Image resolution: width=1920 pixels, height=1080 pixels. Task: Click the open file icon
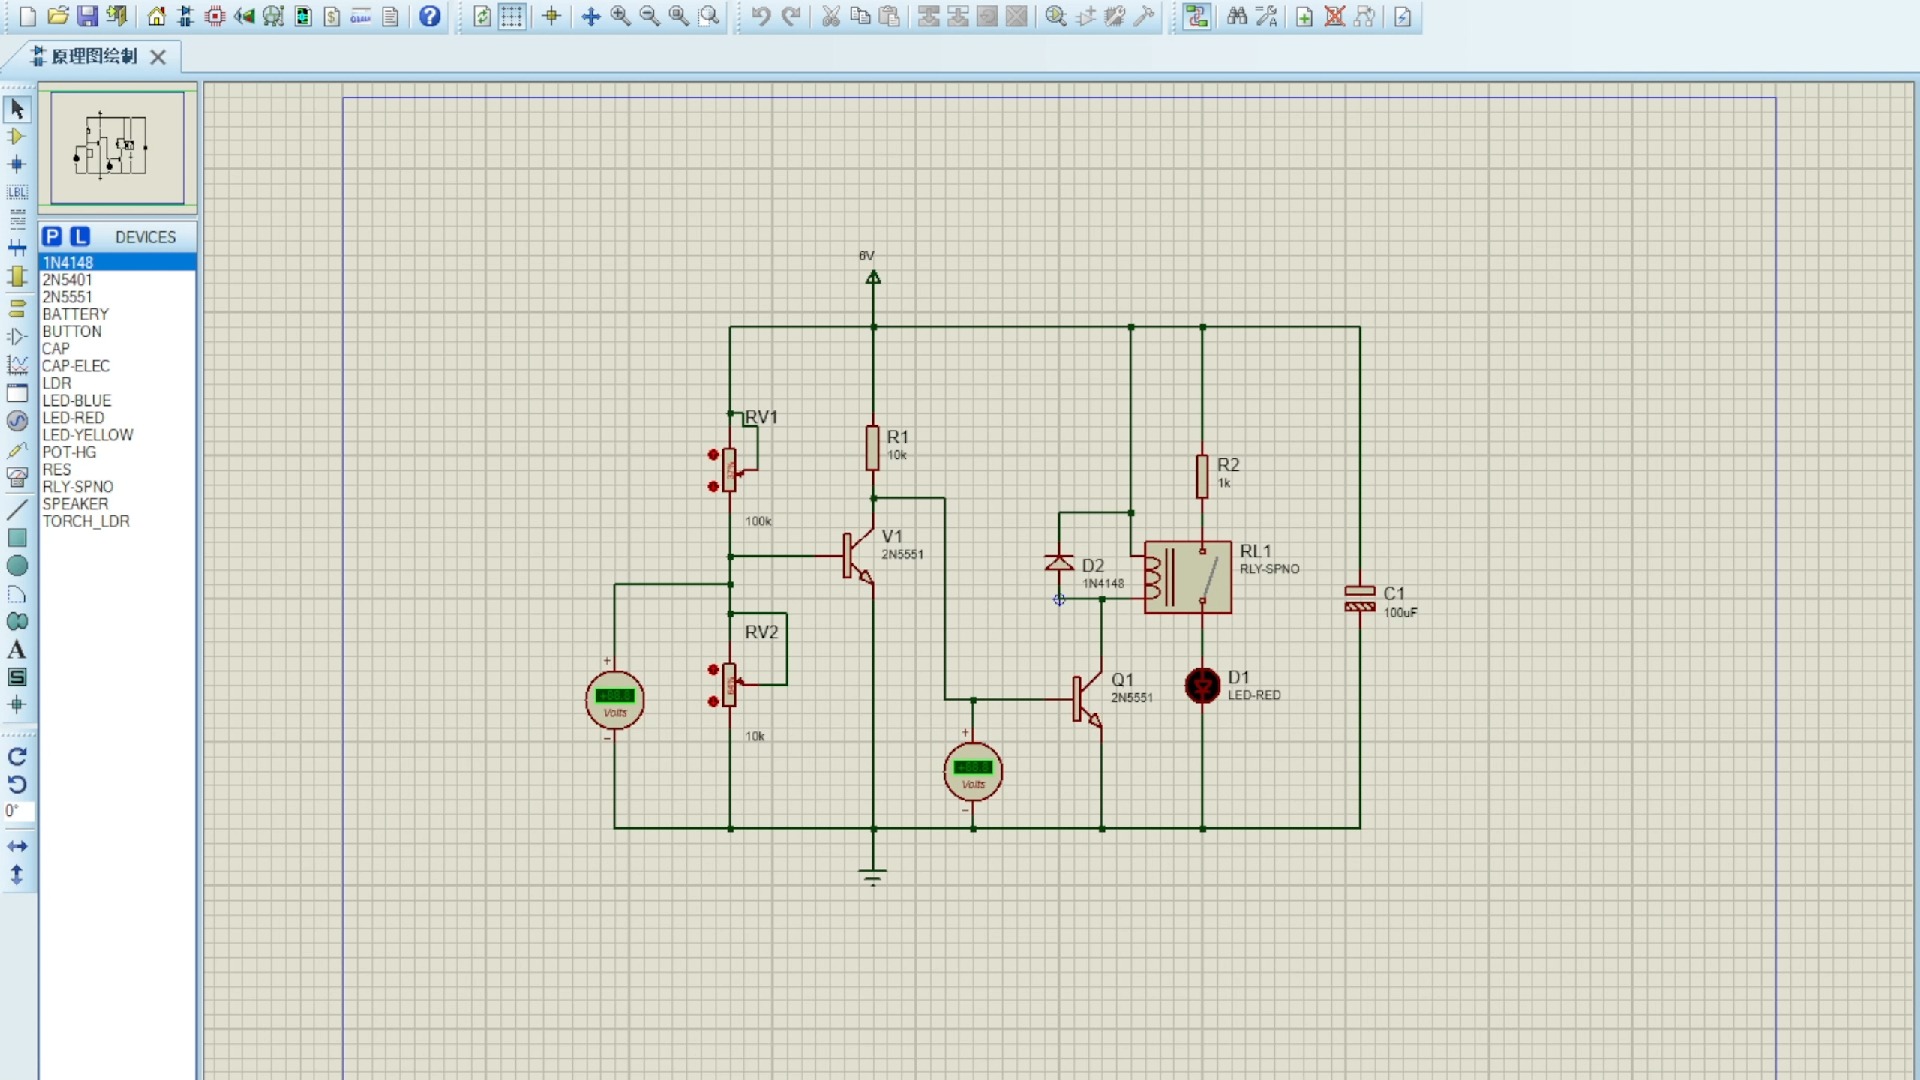click(57, 15)
